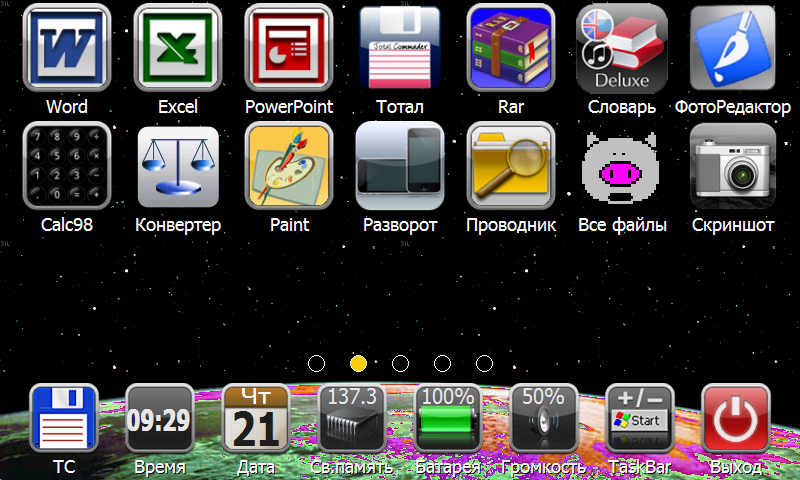Image resolution: width=800 pixels, height=480 pixels.
Task: Open the Rar archiver icon
Action: click(x=511, y=47)
